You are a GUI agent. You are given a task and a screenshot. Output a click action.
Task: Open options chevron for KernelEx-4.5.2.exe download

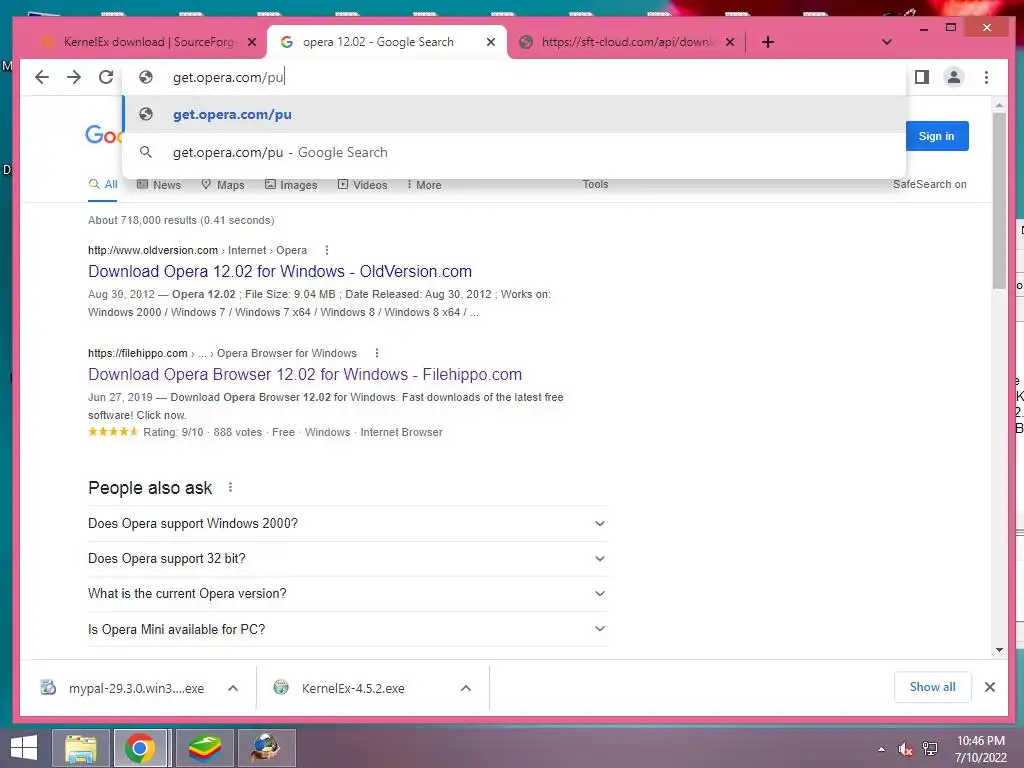(466, 688)
